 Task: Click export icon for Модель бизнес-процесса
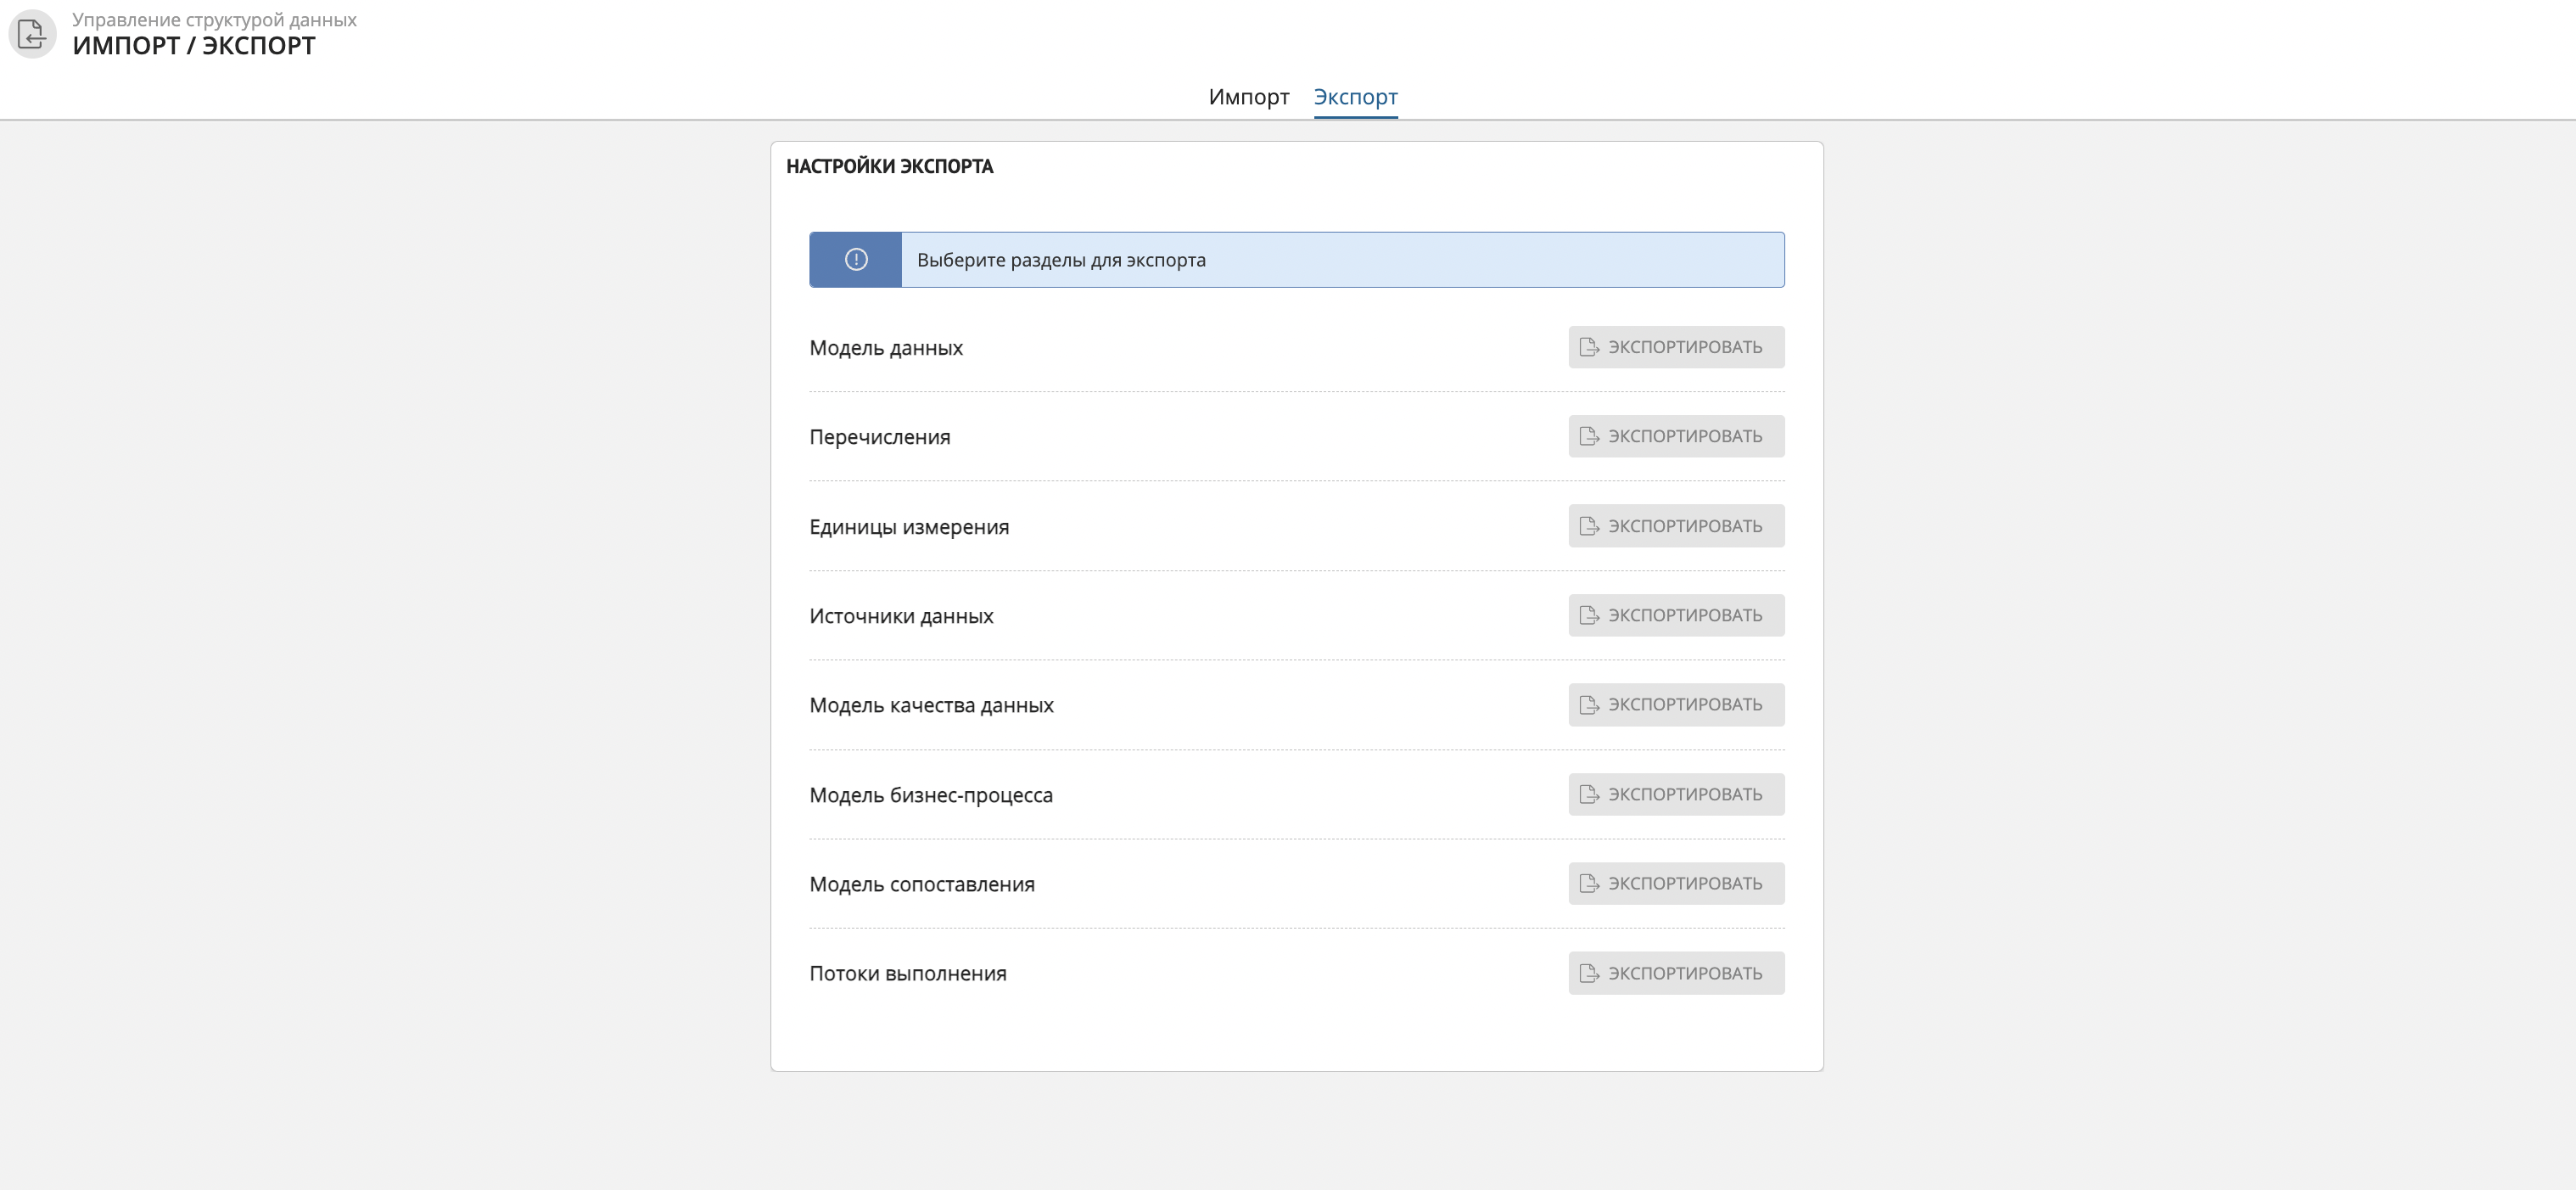coord(1589,795)
